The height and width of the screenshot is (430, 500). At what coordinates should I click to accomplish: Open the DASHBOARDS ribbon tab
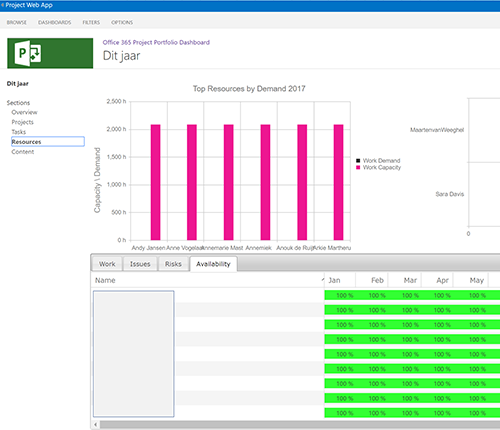(55, 22)
